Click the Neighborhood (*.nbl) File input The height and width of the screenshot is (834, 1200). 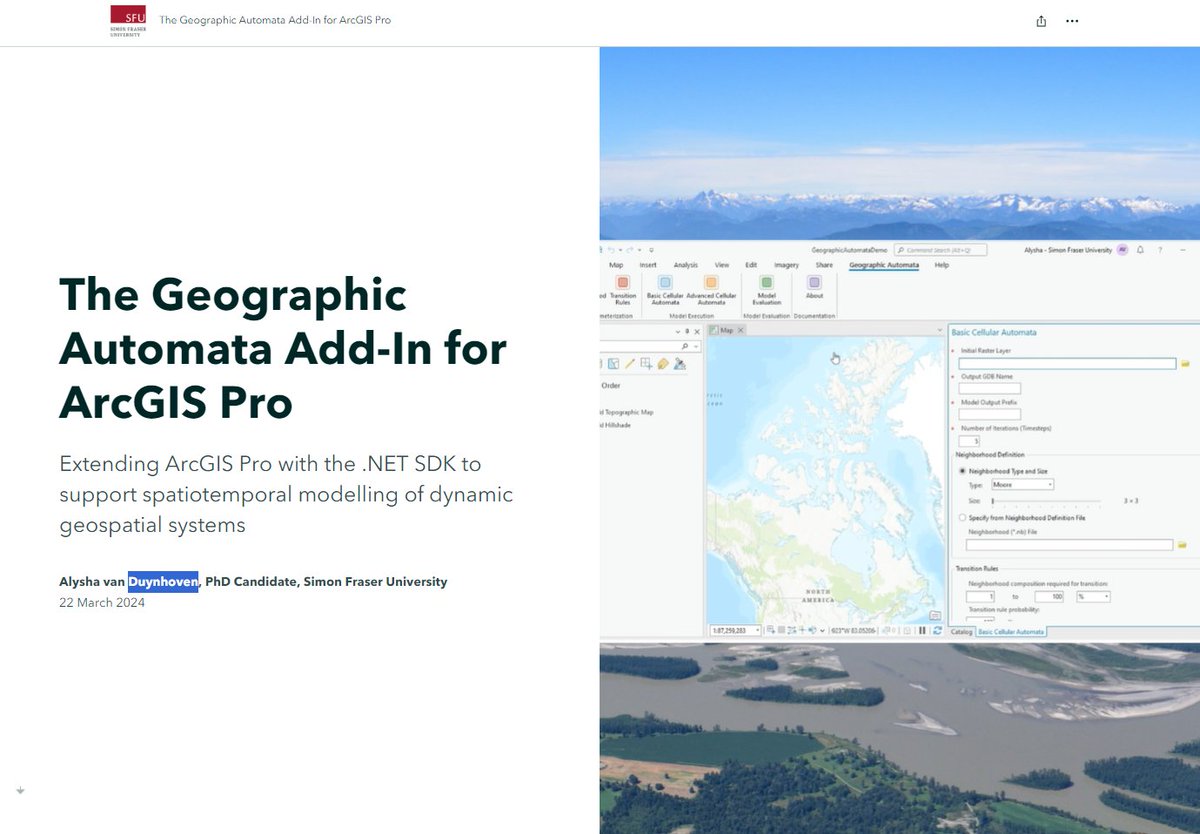tap(1070, 545)
